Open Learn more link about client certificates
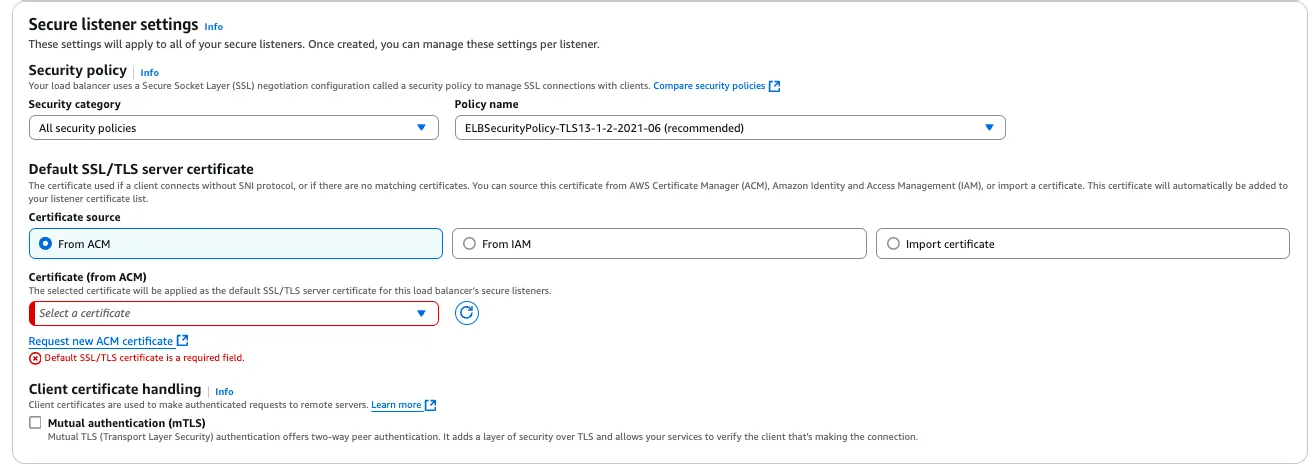1308x470 pixels. click(x=396, y=405)
